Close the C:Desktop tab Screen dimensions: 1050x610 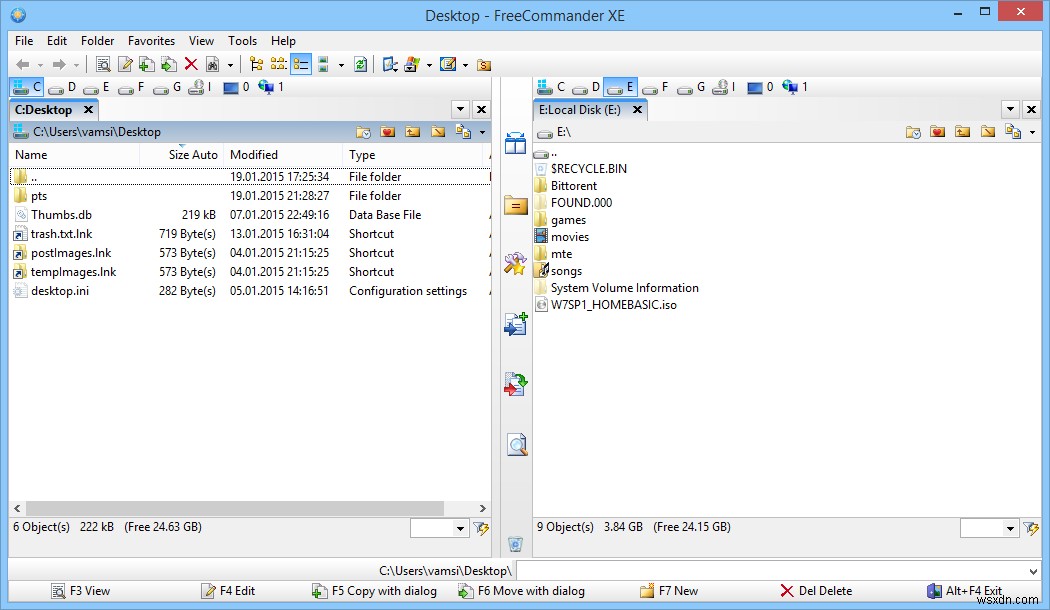tap(88, 110)
